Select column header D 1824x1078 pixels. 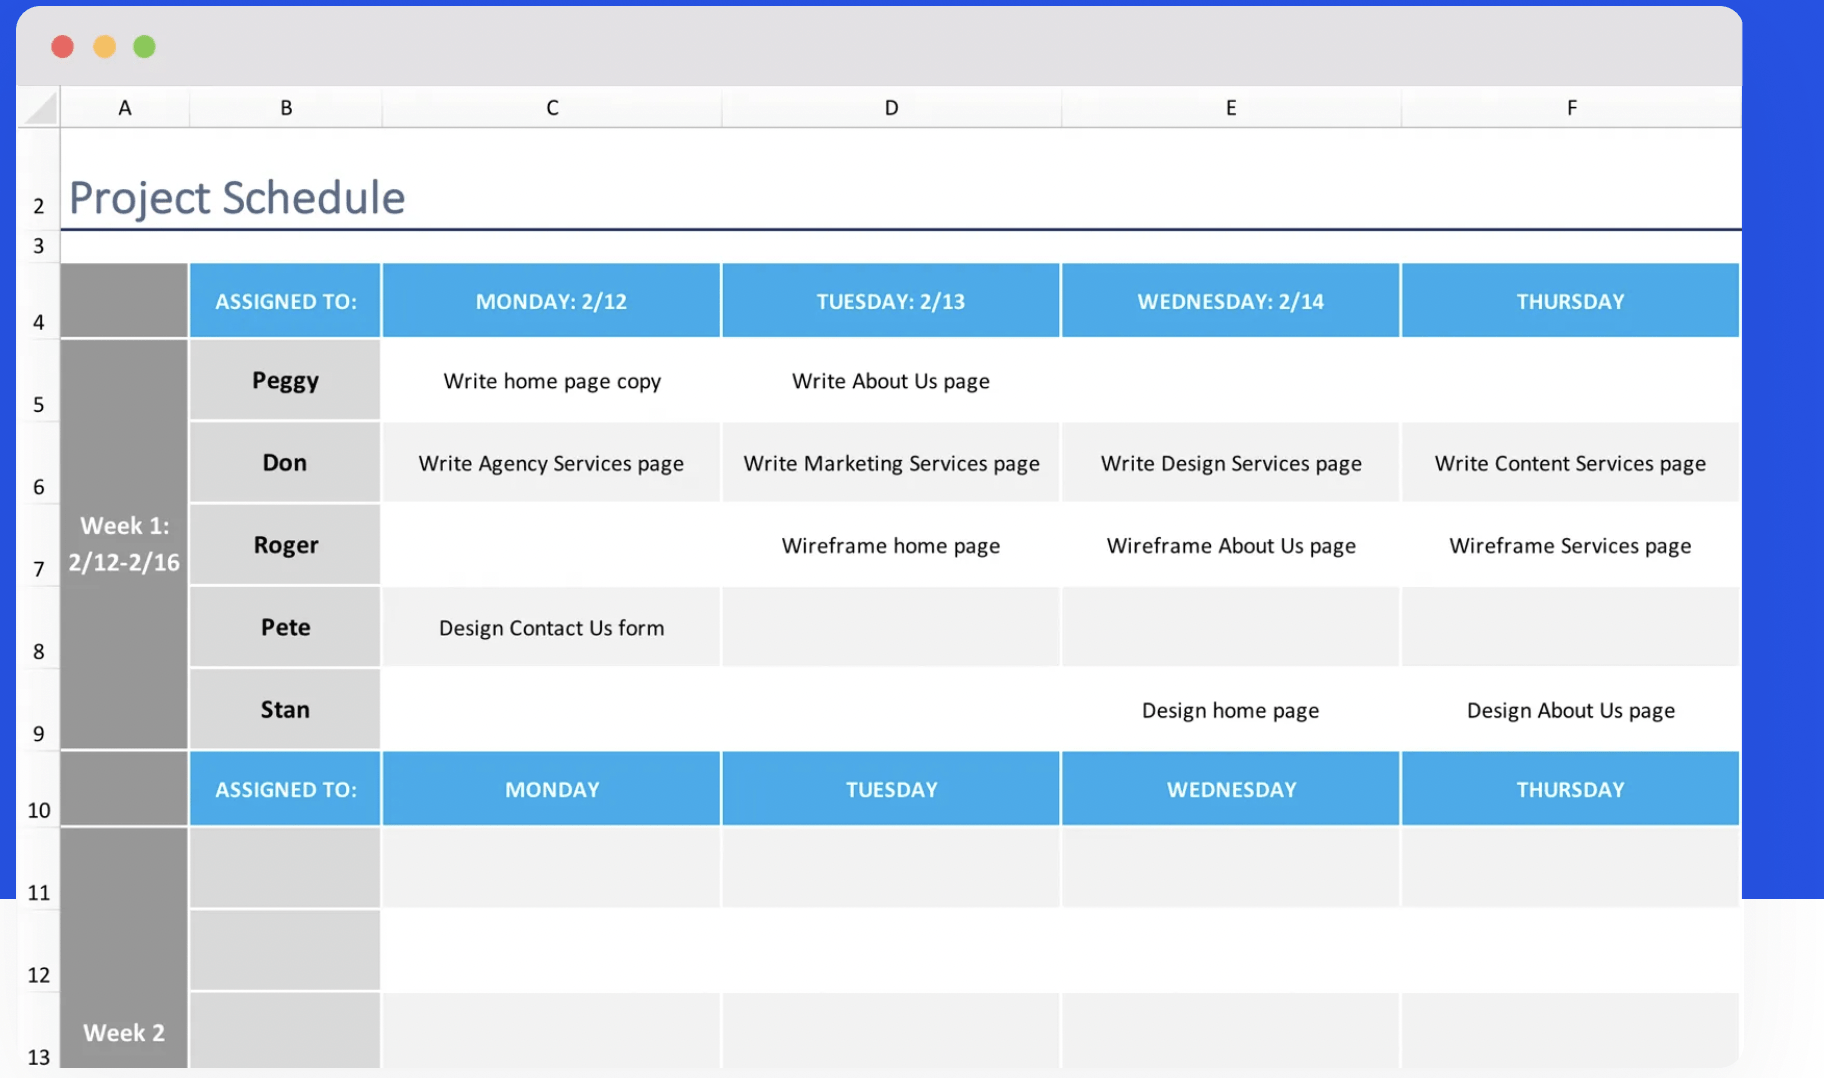pyautogui.click(x=890, y=107)
